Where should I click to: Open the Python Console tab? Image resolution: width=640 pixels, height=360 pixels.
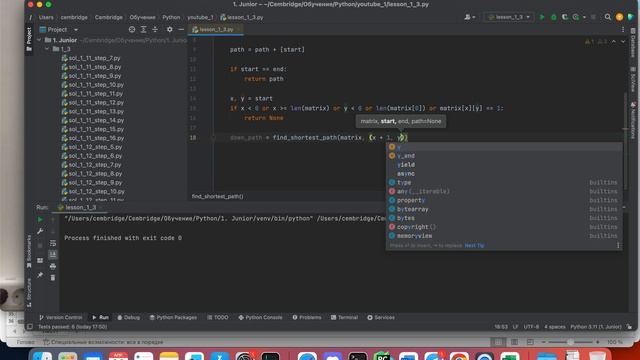[x=260, y=317]
